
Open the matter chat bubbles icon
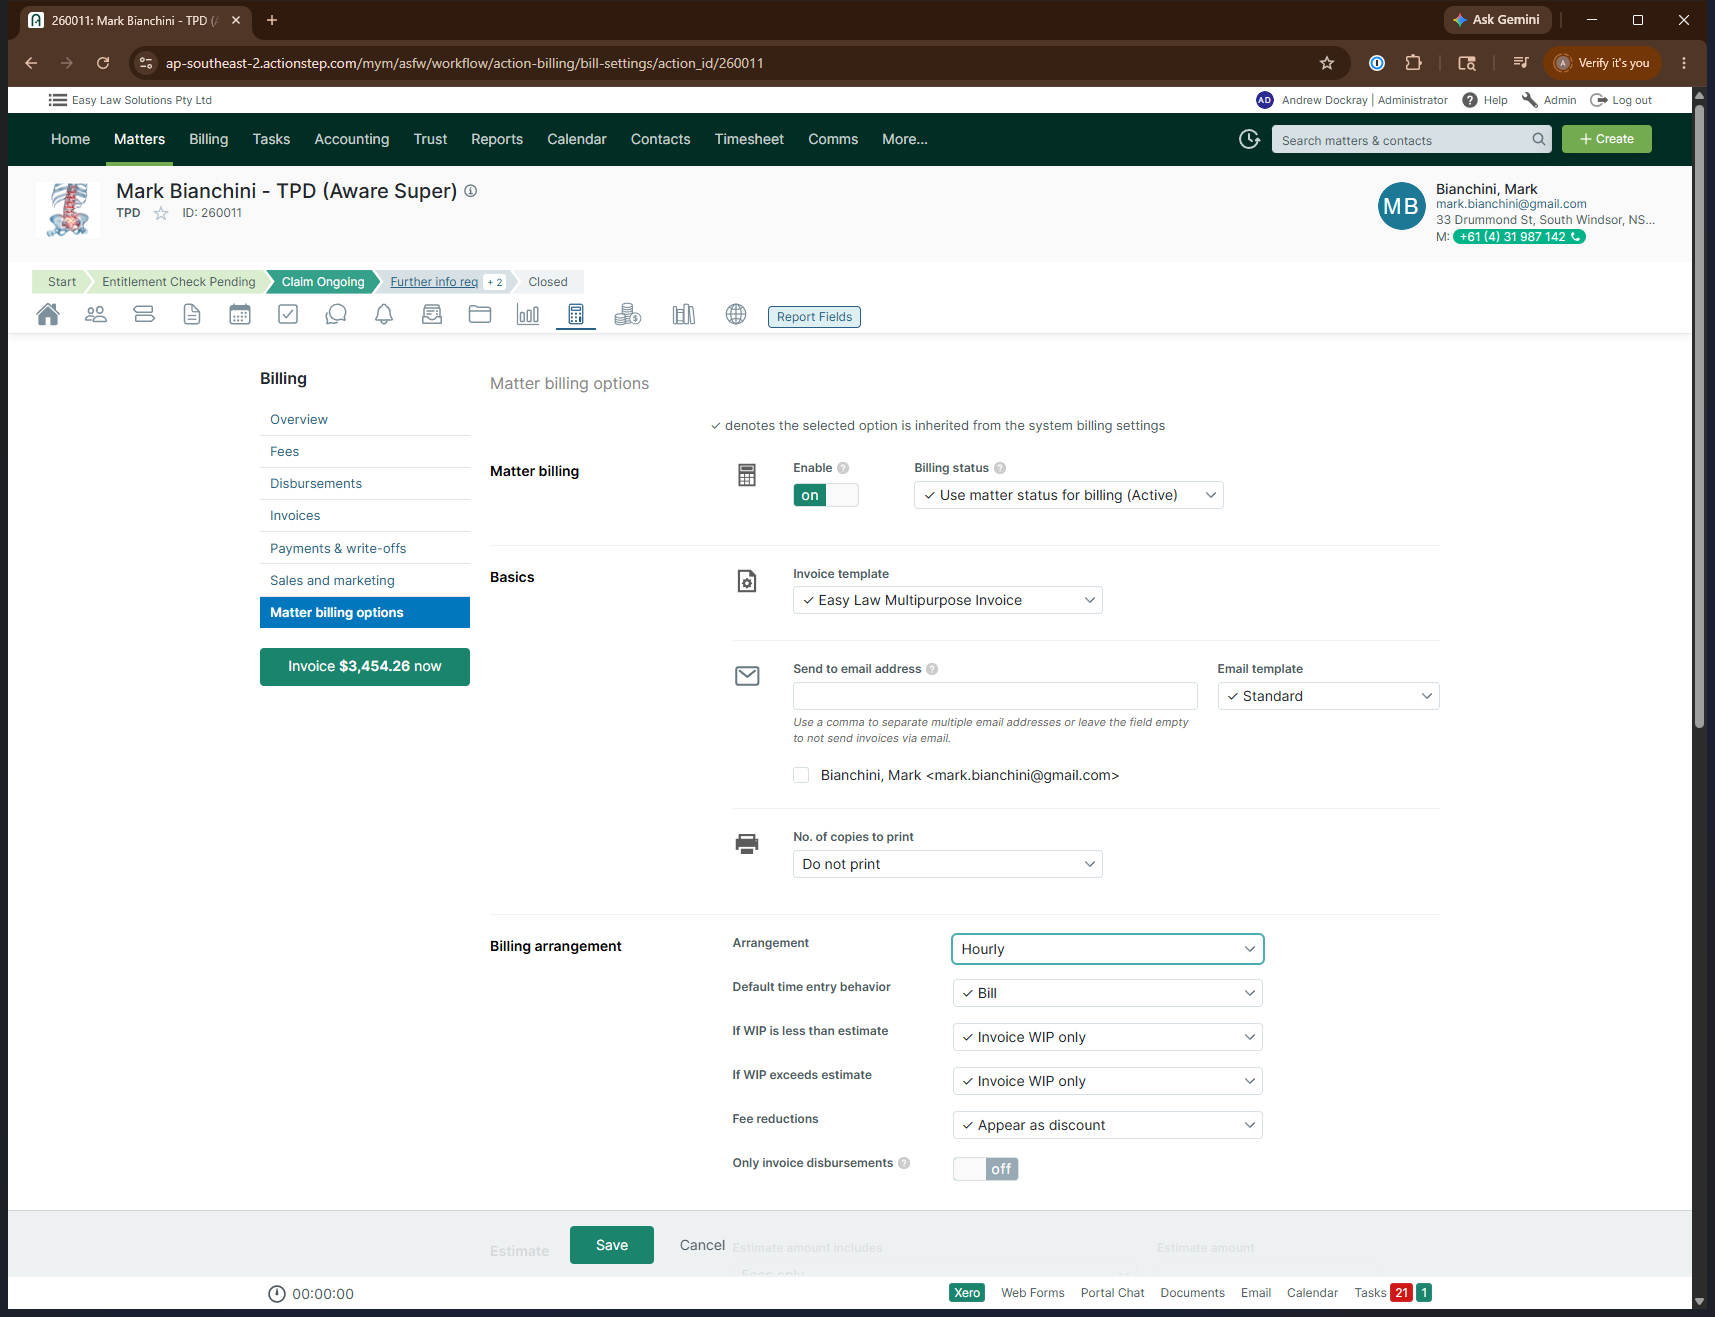tap(336, 315)
